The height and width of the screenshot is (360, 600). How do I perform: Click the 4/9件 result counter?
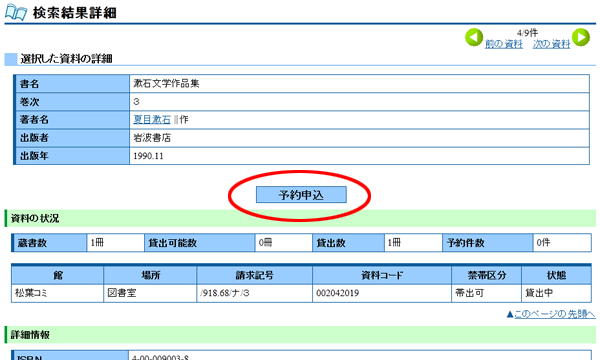pos(527,33)
